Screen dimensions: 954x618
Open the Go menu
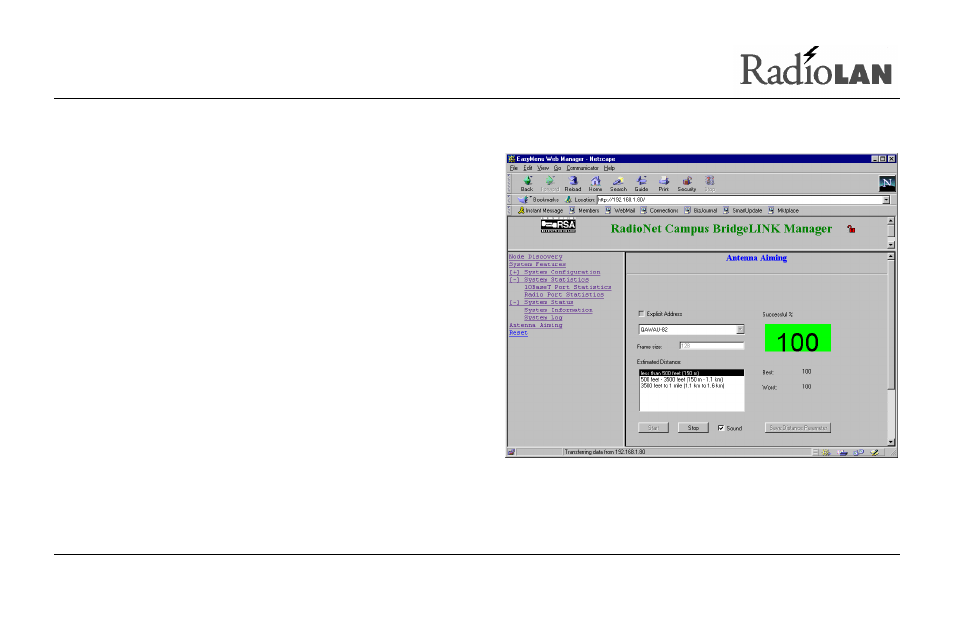click(557, 168)
